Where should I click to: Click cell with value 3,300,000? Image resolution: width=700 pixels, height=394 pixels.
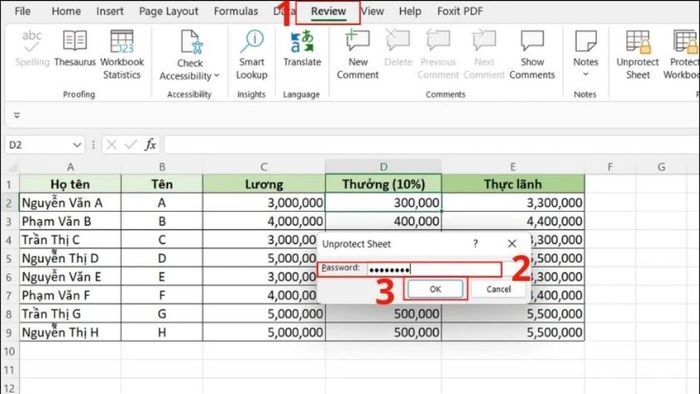point(512,203)
